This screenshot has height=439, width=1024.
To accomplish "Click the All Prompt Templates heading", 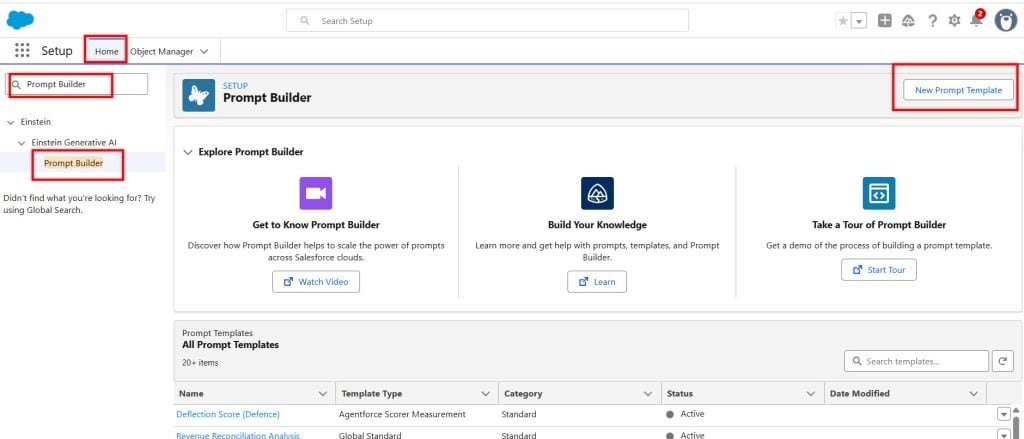I will (x=231, y=344).
